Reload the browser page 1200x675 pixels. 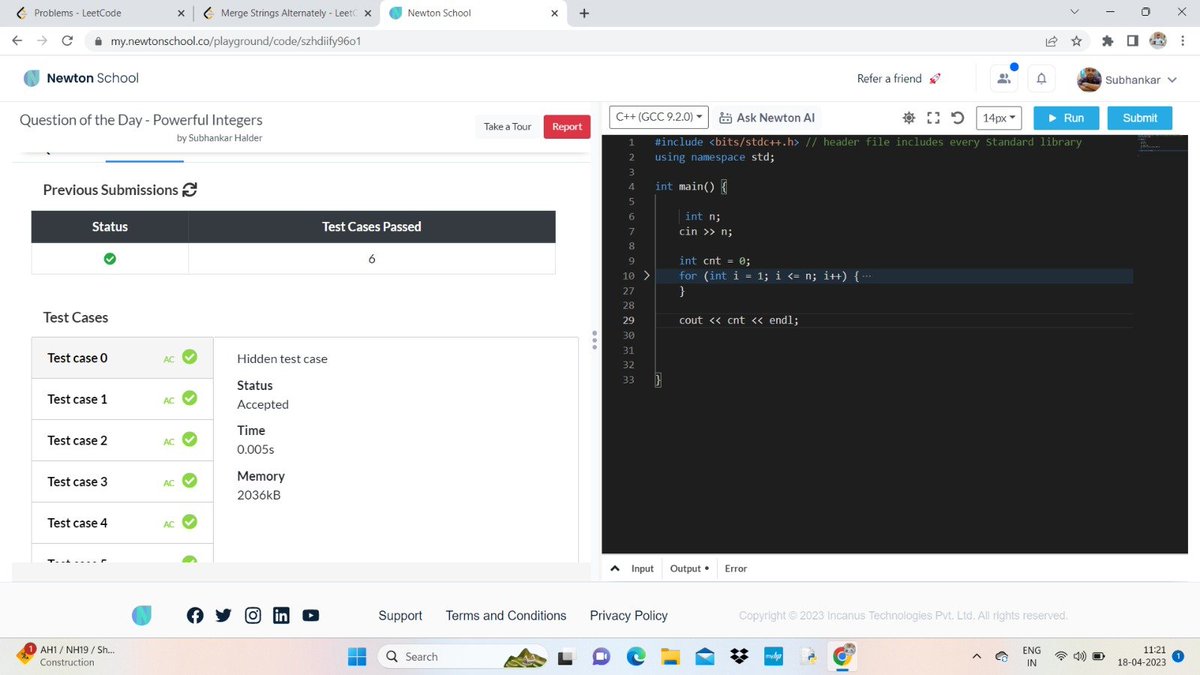pos(67,41)
